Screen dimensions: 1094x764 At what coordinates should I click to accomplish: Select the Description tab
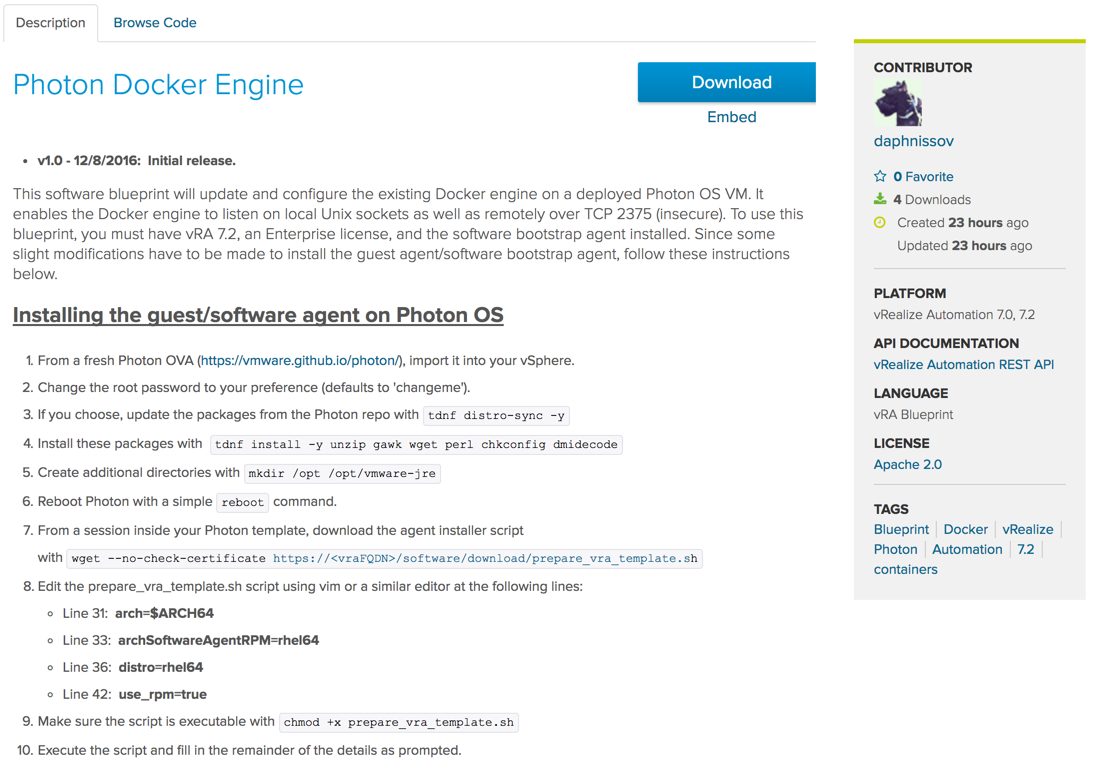51,22
